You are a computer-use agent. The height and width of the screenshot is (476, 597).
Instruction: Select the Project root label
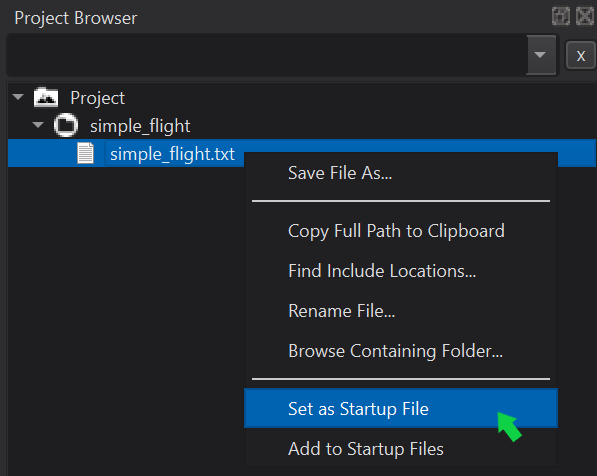97,98
